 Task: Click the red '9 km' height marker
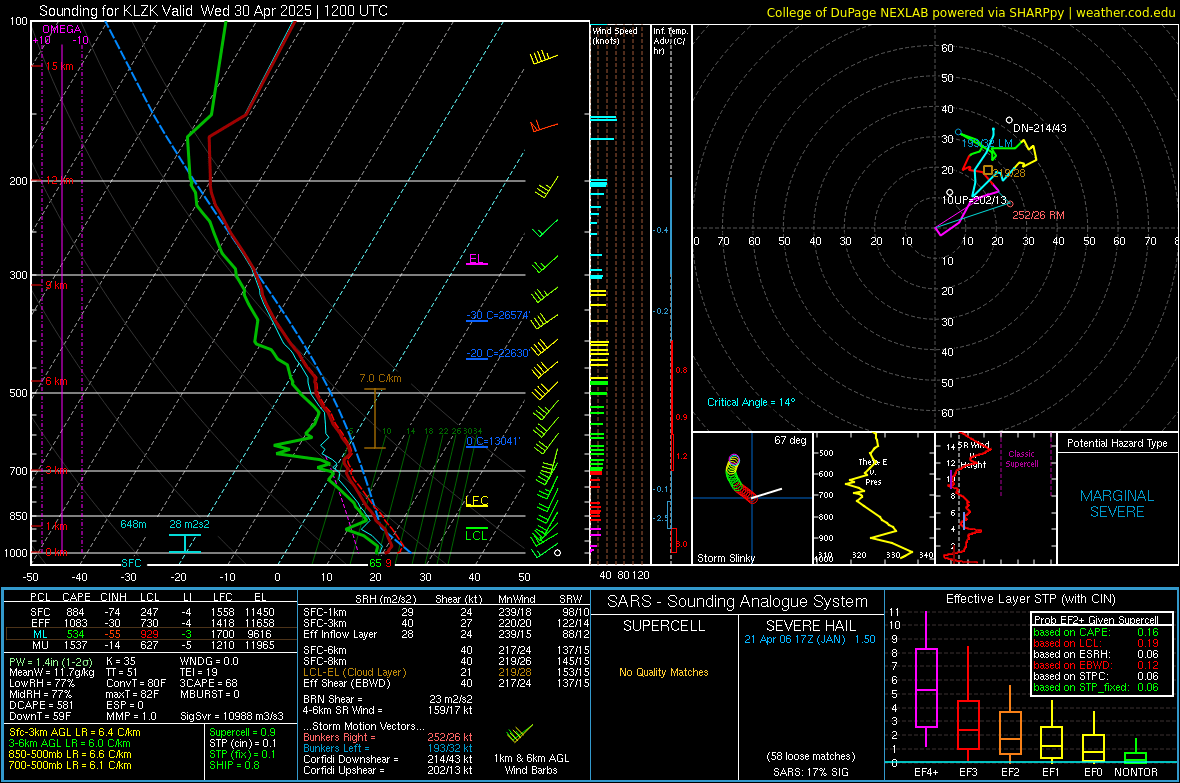(57, 285)
